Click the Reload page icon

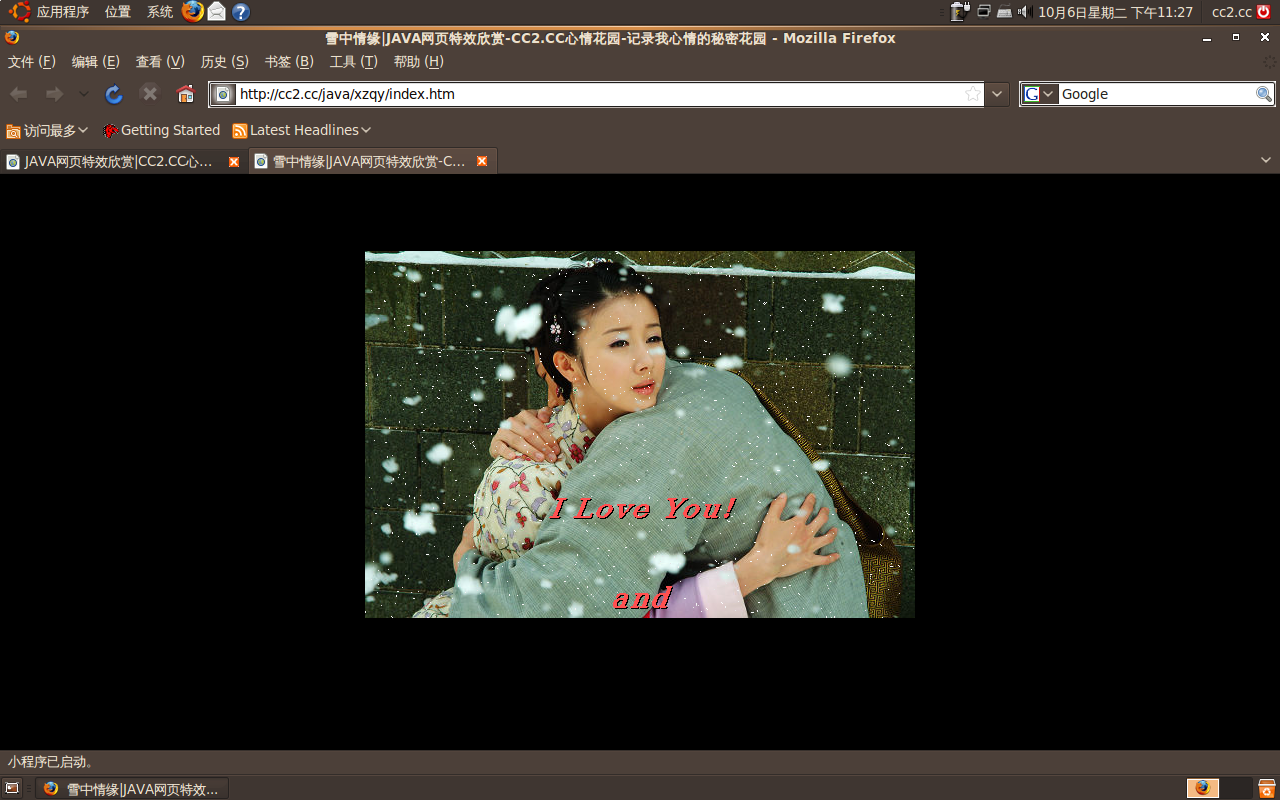pyautogui.click(x=114, y=94)
